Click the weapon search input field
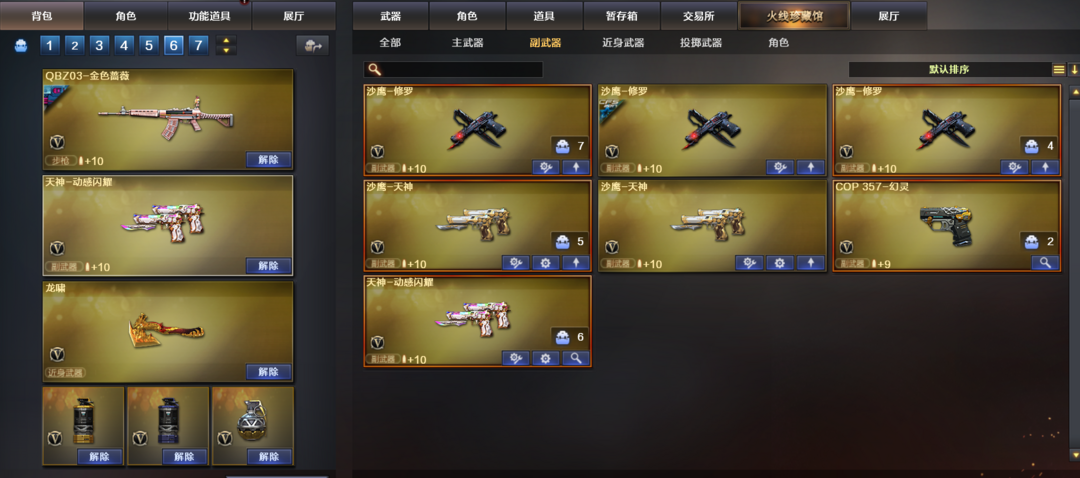Screen dimensions: 1080x478 coord(453,70)
